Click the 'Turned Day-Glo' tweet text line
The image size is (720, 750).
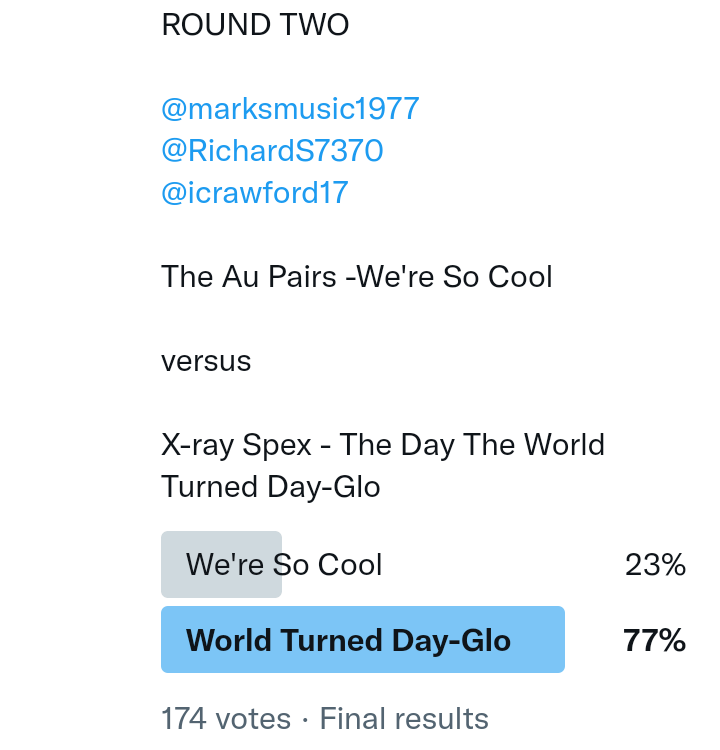point(271,486)
